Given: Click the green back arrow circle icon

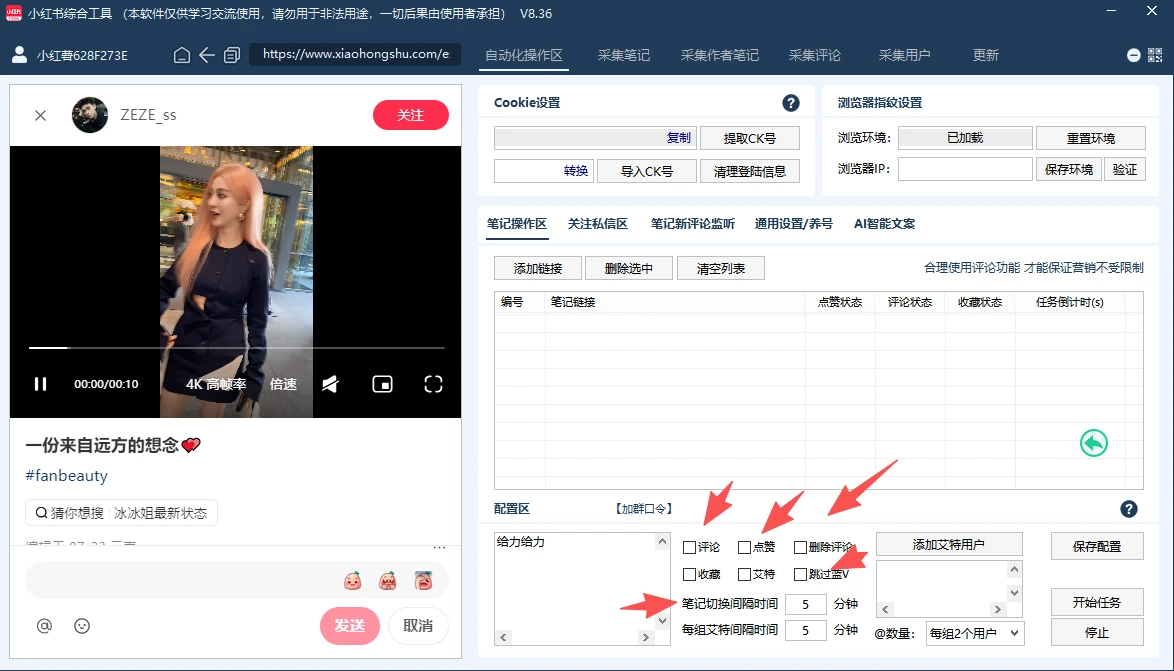Looking at the screenshot, I should click(x=1094, y=443).
